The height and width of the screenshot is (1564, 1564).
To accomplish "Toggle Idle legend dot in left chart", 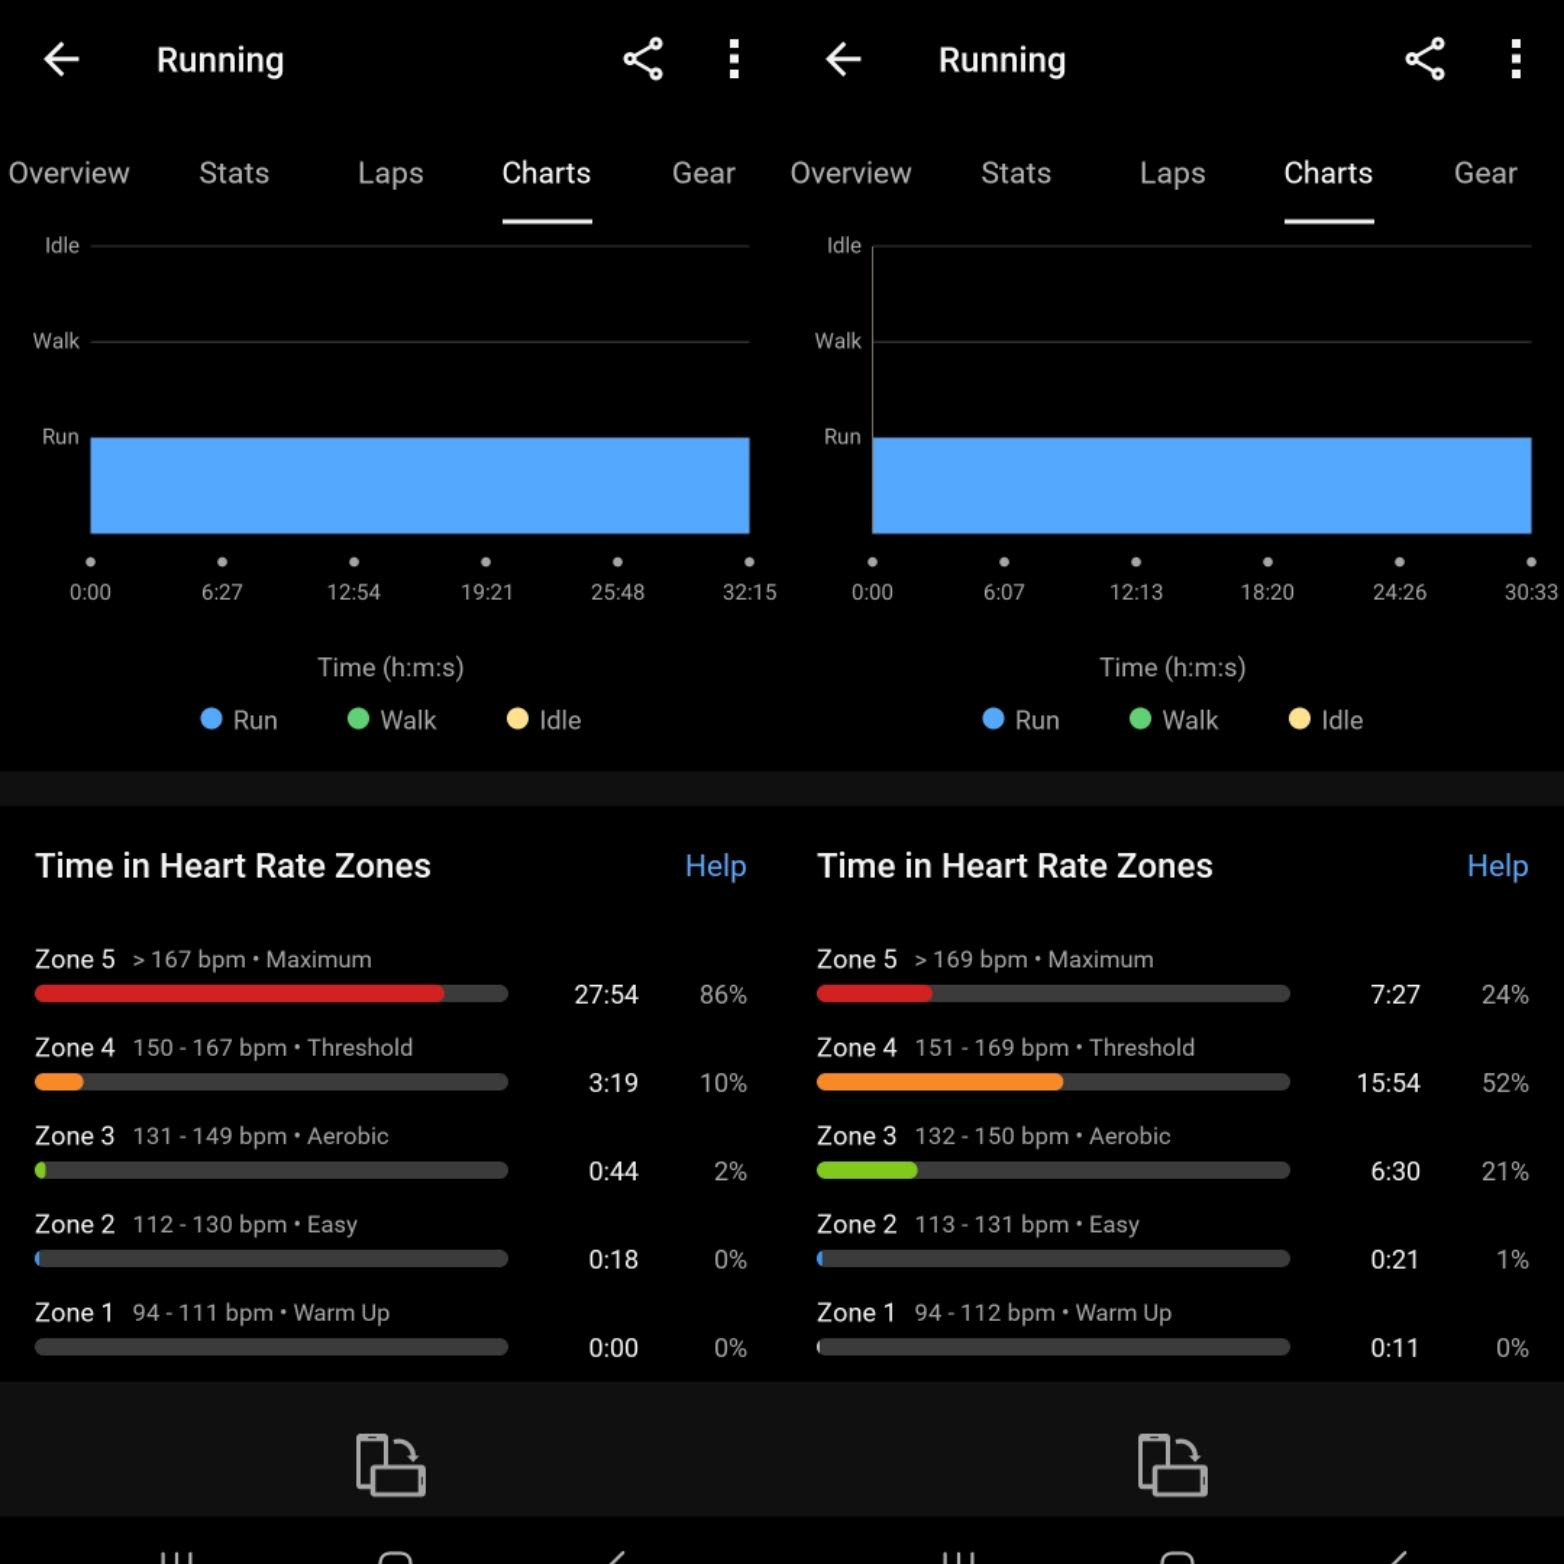I will pos(517,719).
